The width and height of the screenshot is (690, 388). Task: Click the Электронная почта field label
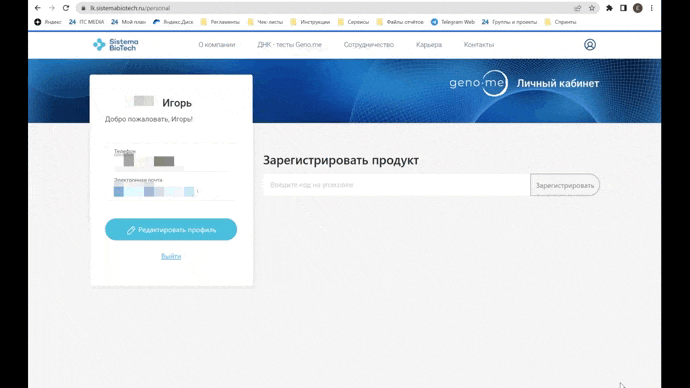tap(138, 180)
